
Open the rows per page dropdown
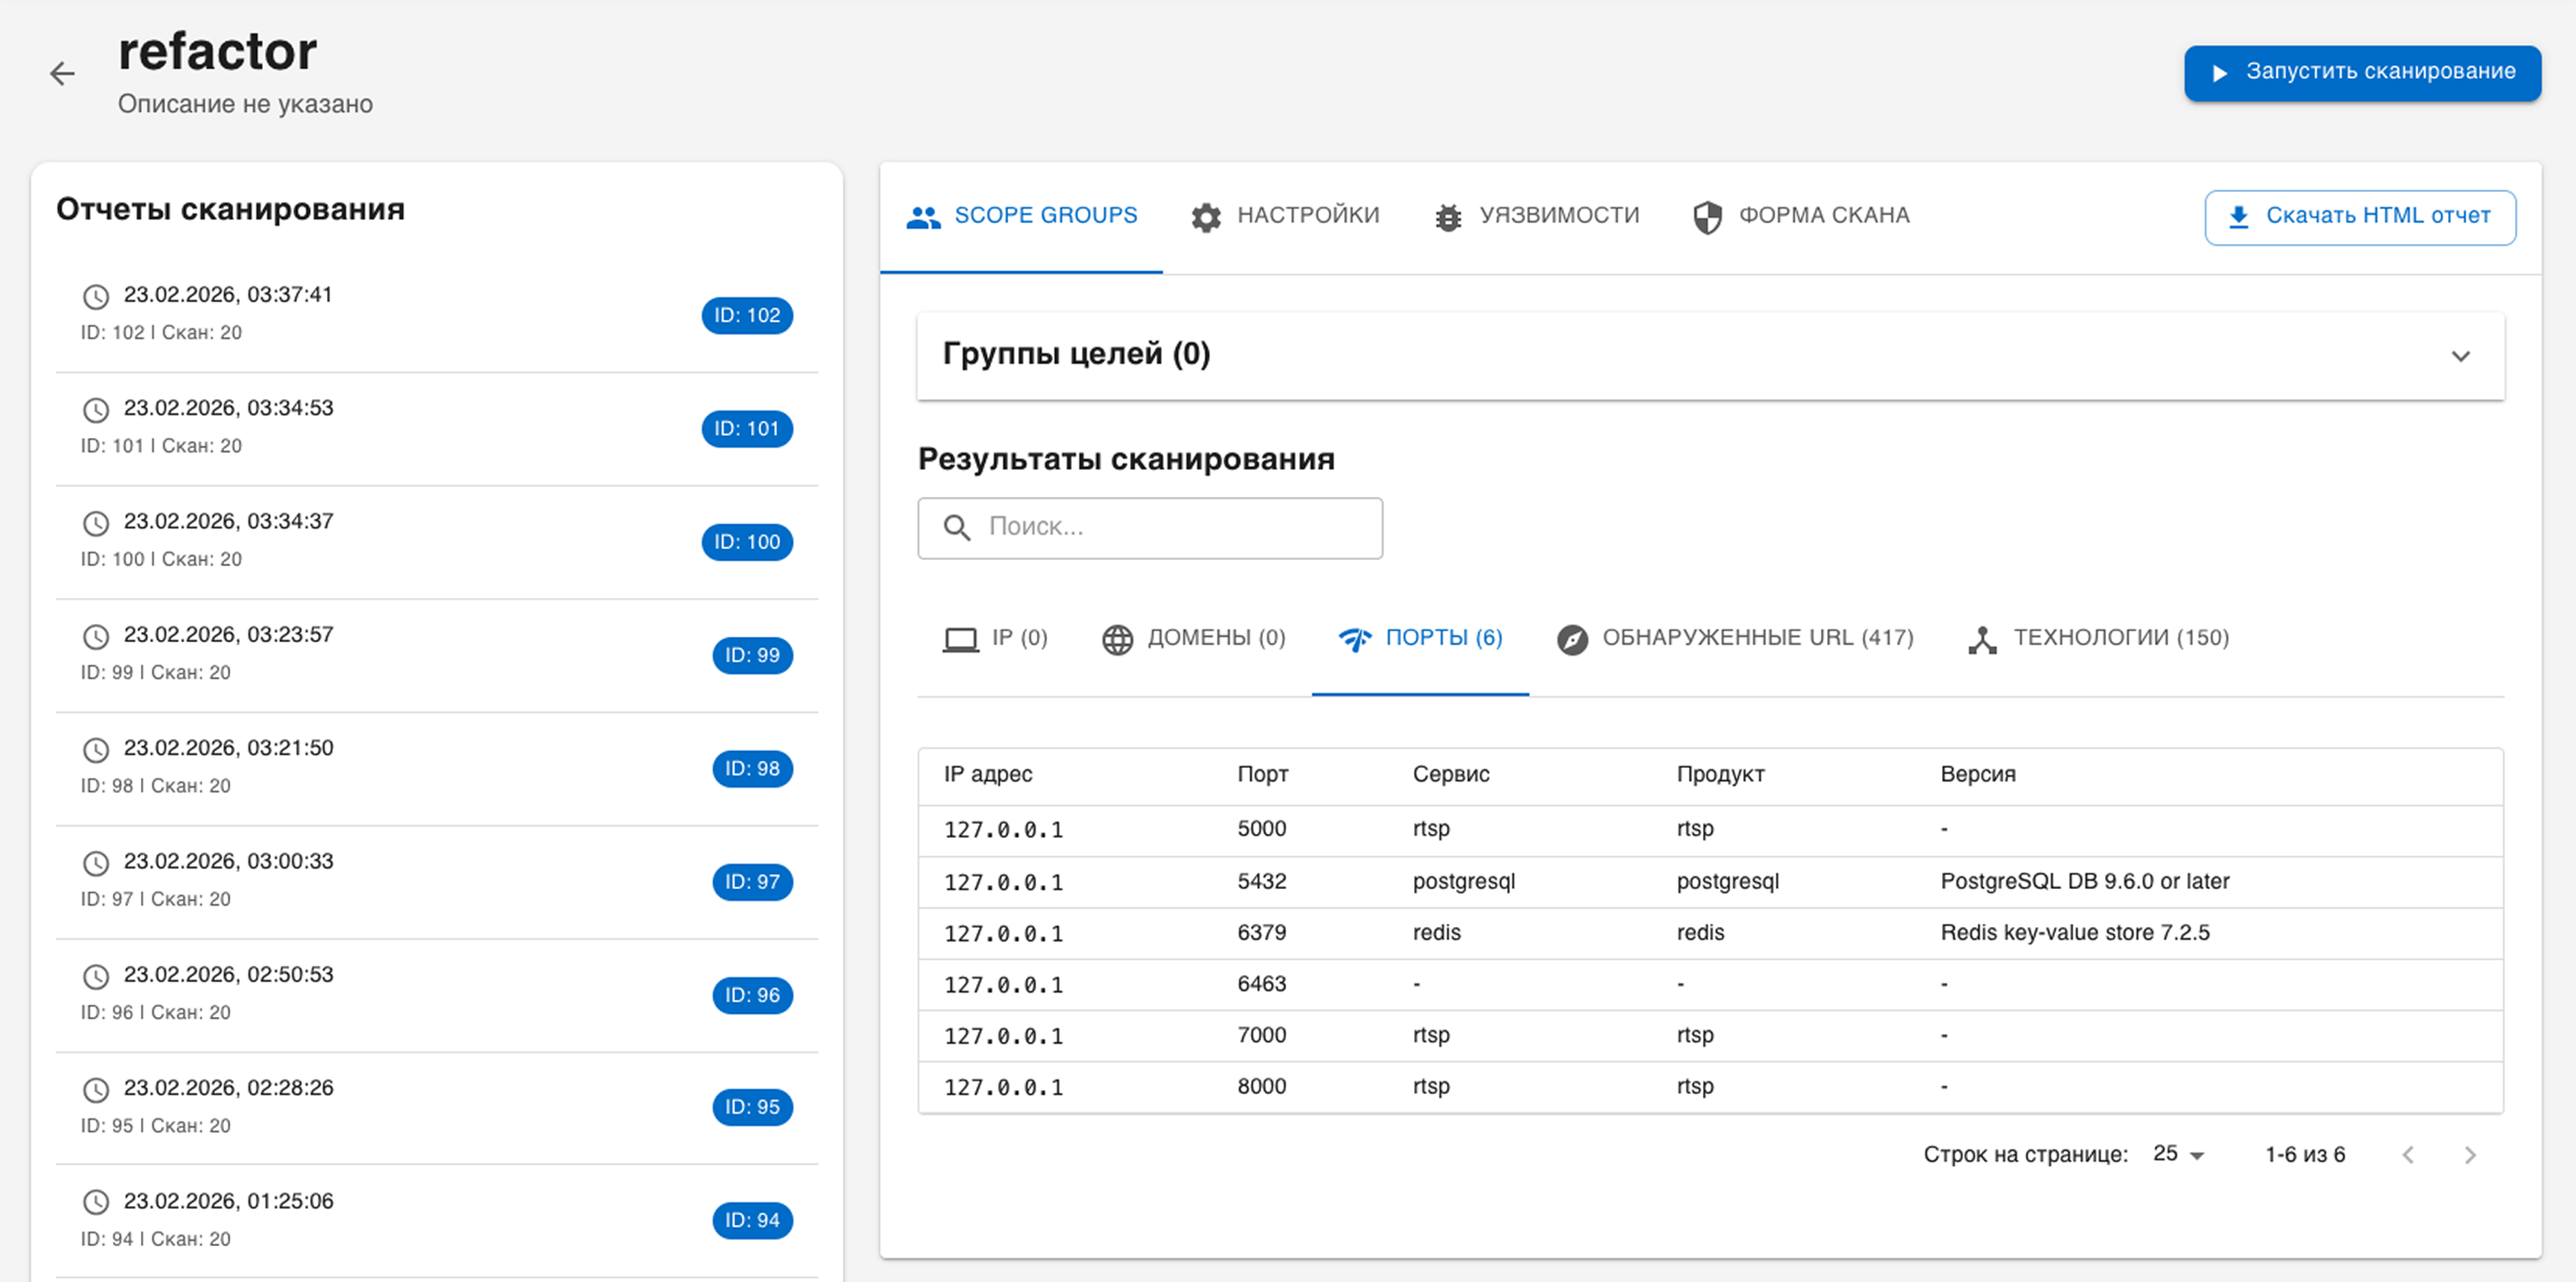(2179, 1154)
